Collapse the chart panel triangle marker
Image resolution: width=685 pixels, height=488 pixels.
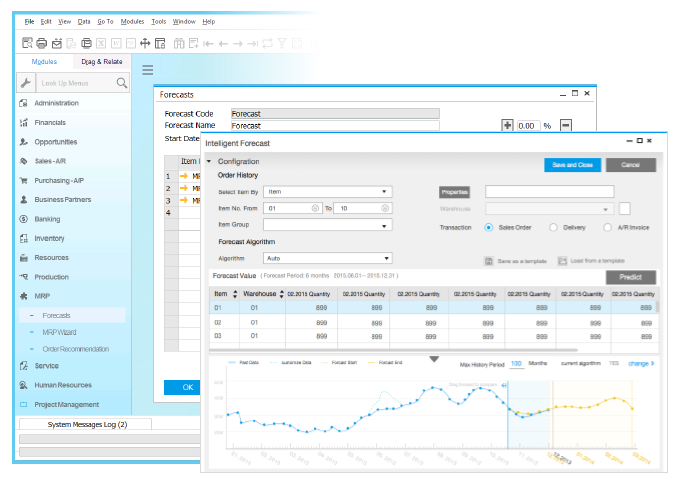click(434, 359)
